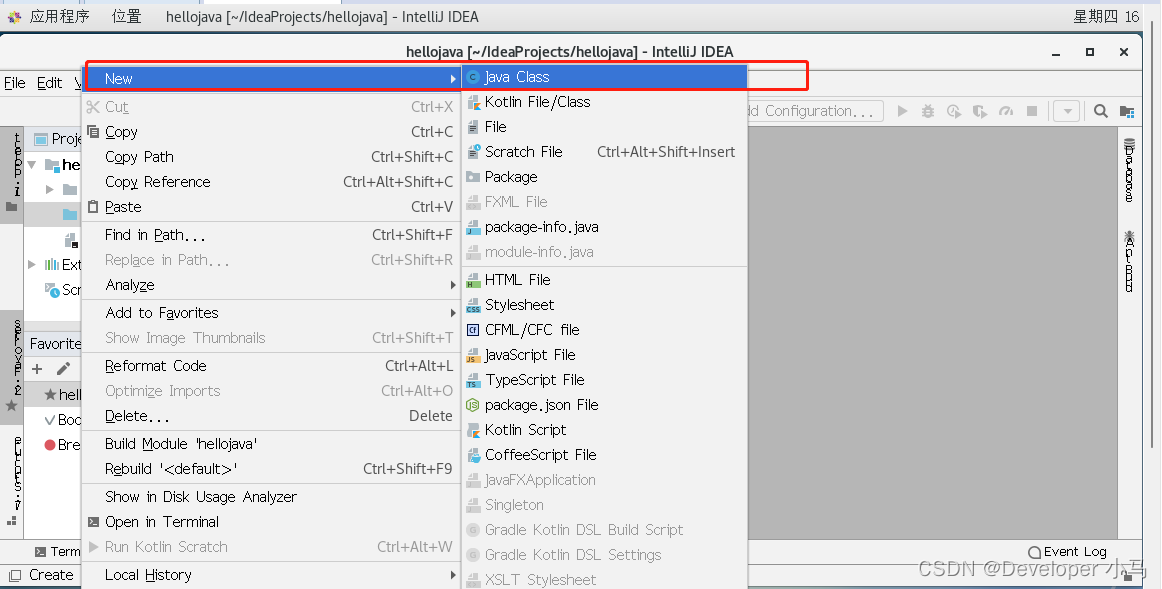
Task: Click the Project view header dropdown
Action: (58, 139)
